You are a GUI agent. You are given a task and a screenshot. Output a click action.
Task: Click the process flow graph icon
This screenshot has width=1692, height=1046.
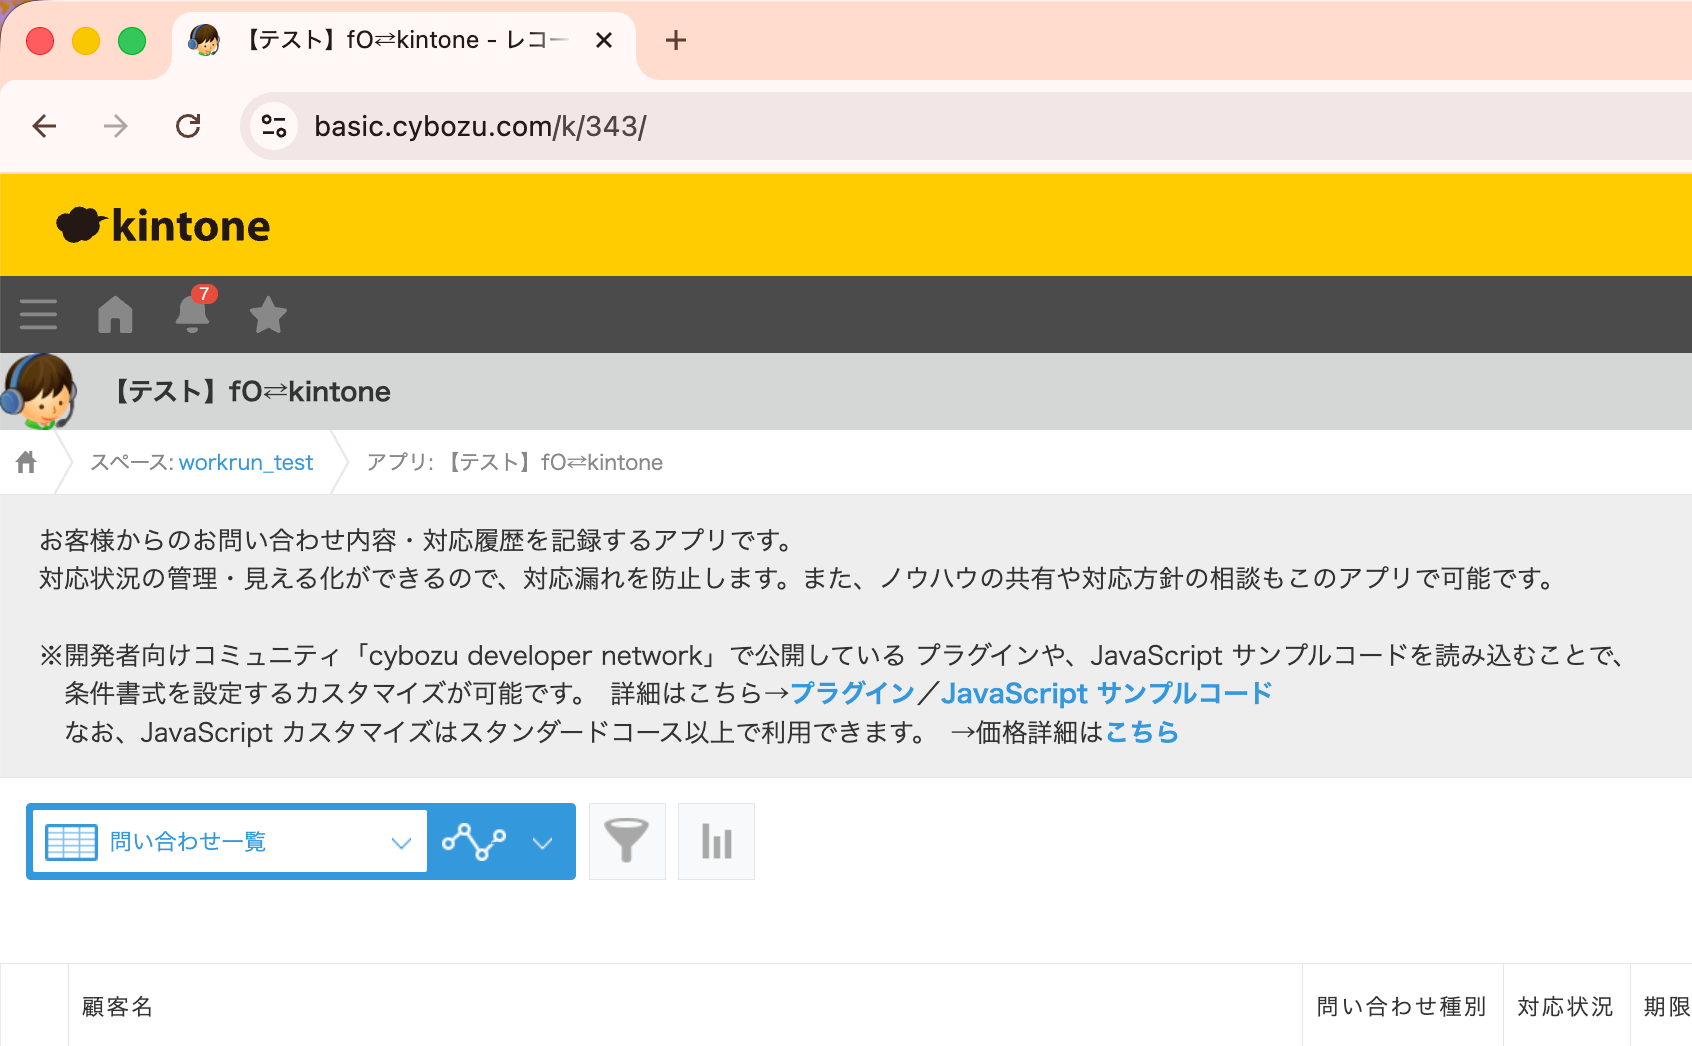click(474, 841)
